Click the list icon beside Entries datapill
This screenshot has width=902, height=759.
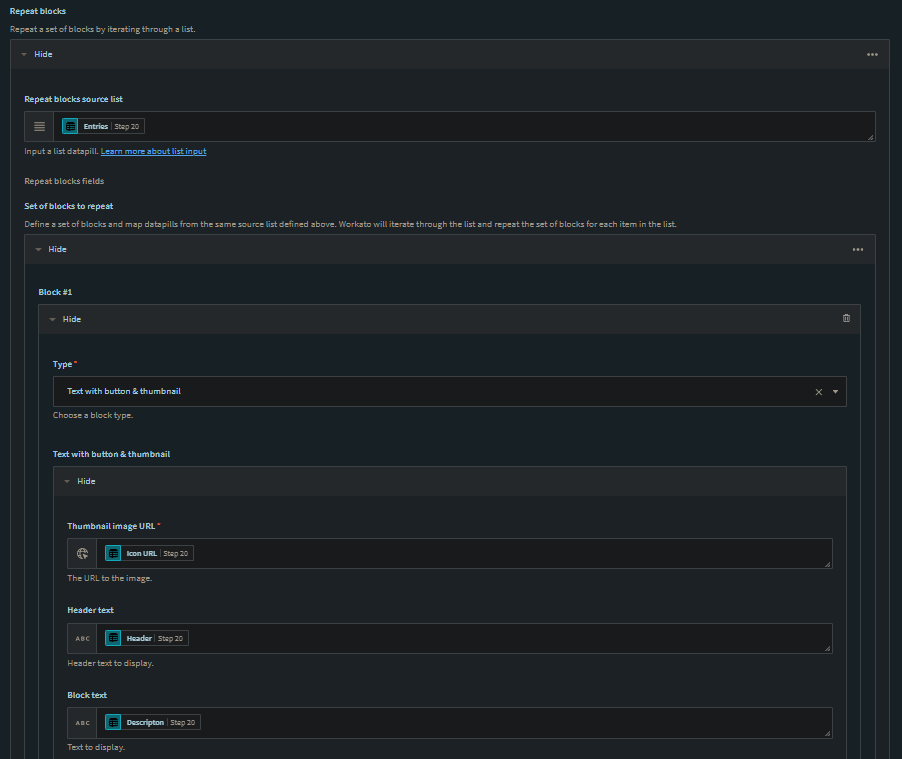pos(39,127)
